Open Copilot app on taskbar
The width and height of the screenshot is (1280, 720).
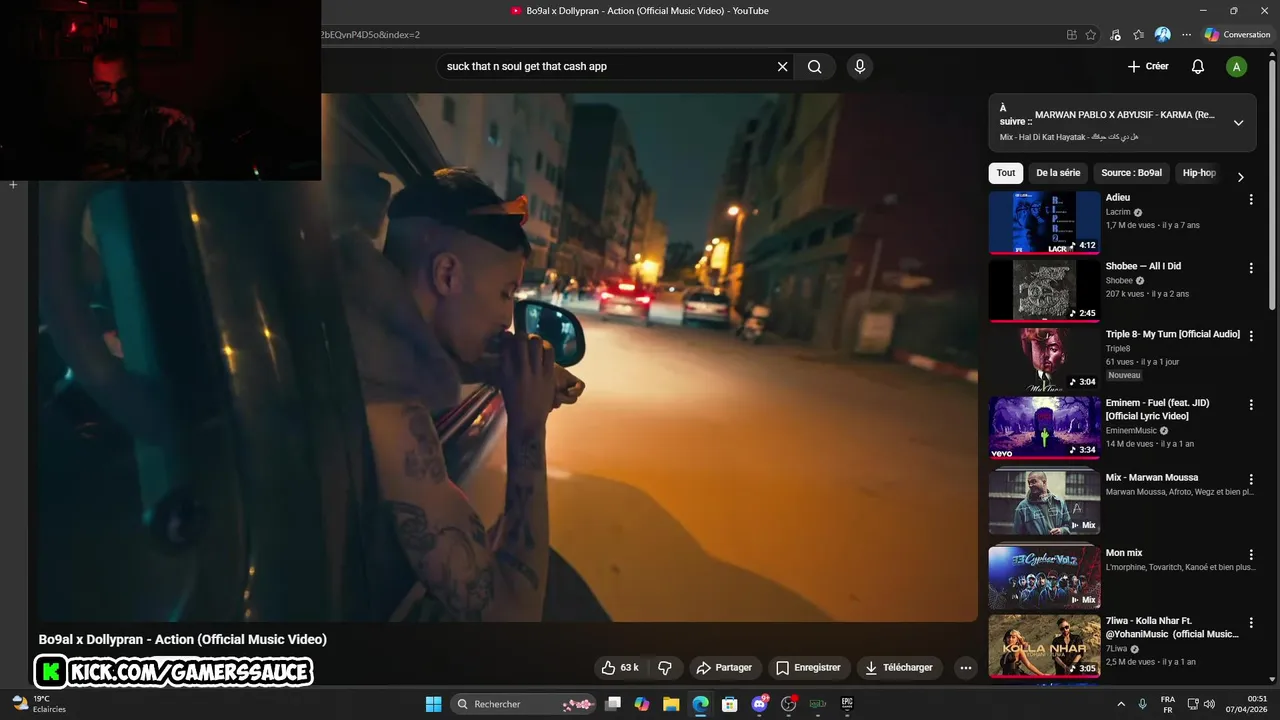pos(642,704)
